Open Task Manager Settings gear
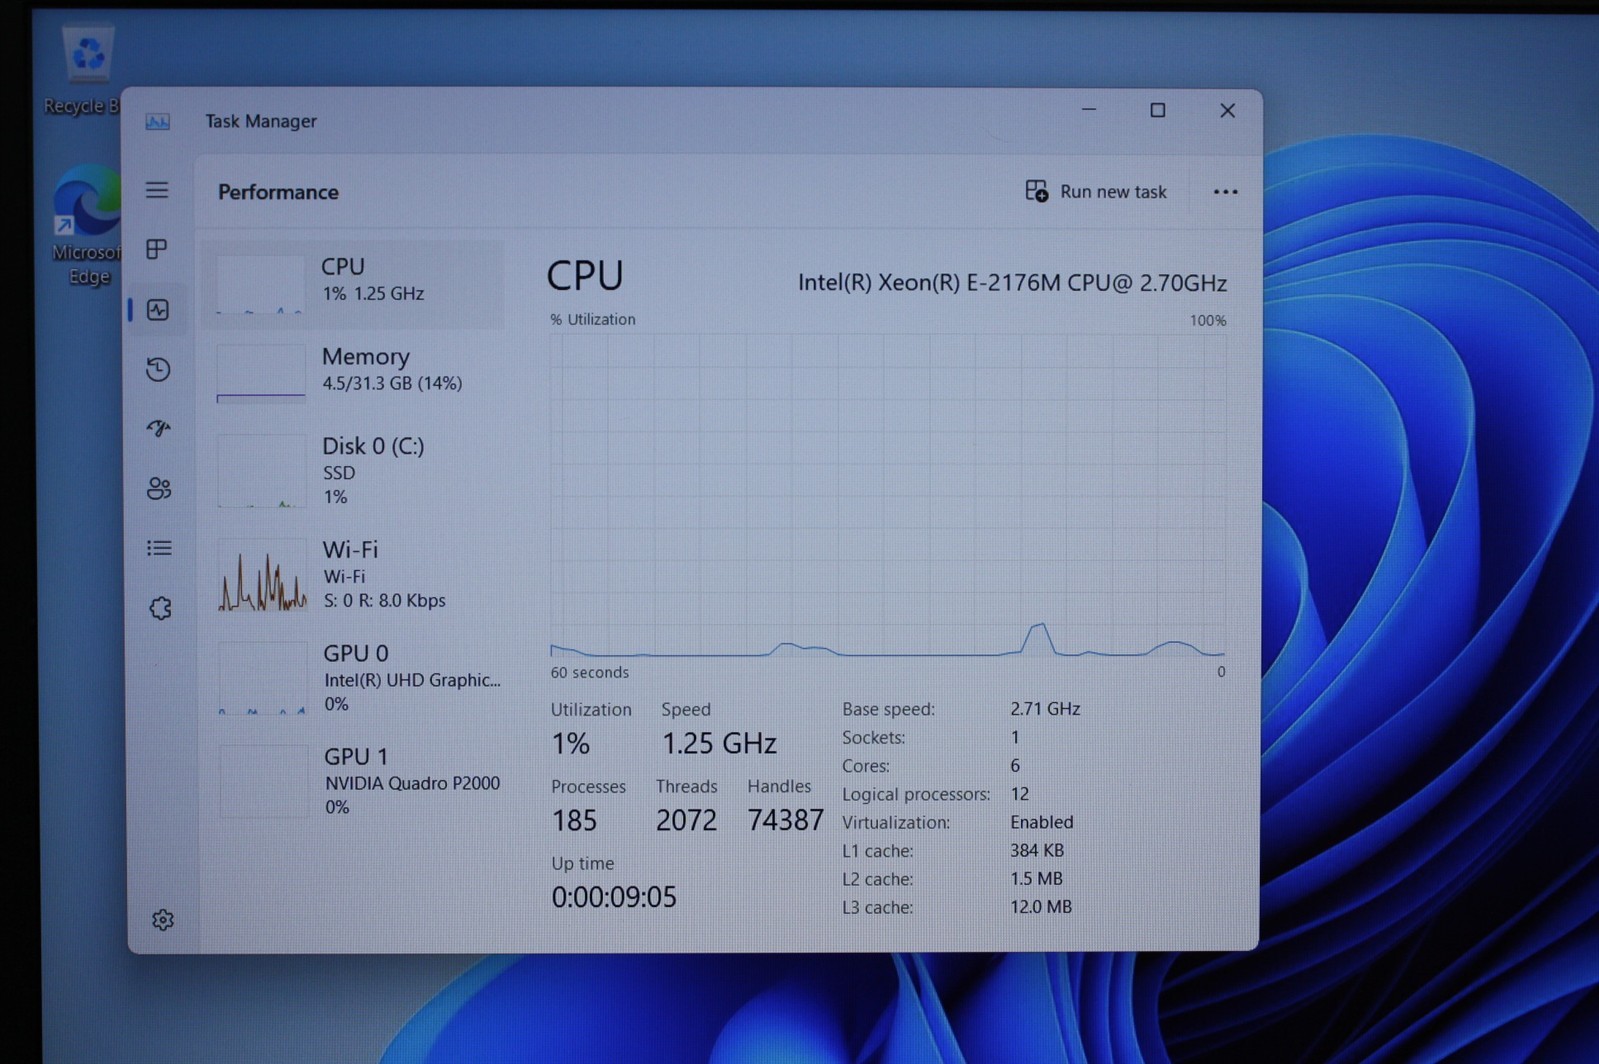The height and width of the screenshot is (1064, 1599). click(x=163, y=920)
